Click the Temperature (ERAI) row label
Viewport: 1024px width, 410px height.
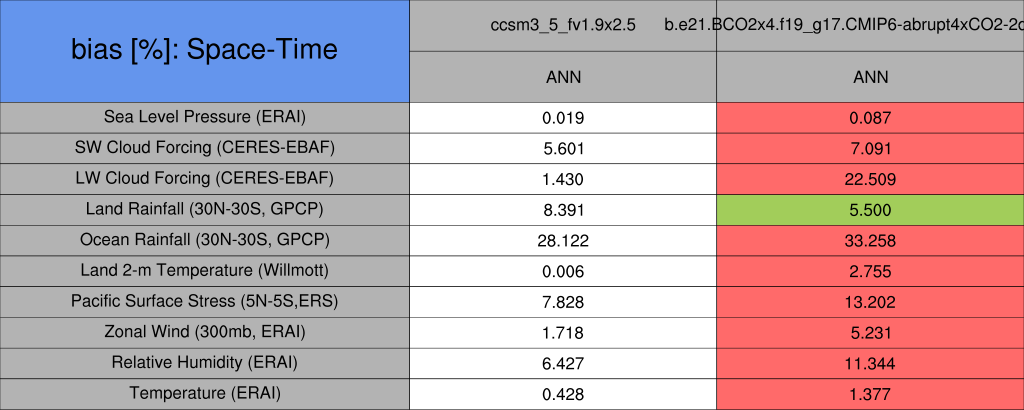pos(205,394)
